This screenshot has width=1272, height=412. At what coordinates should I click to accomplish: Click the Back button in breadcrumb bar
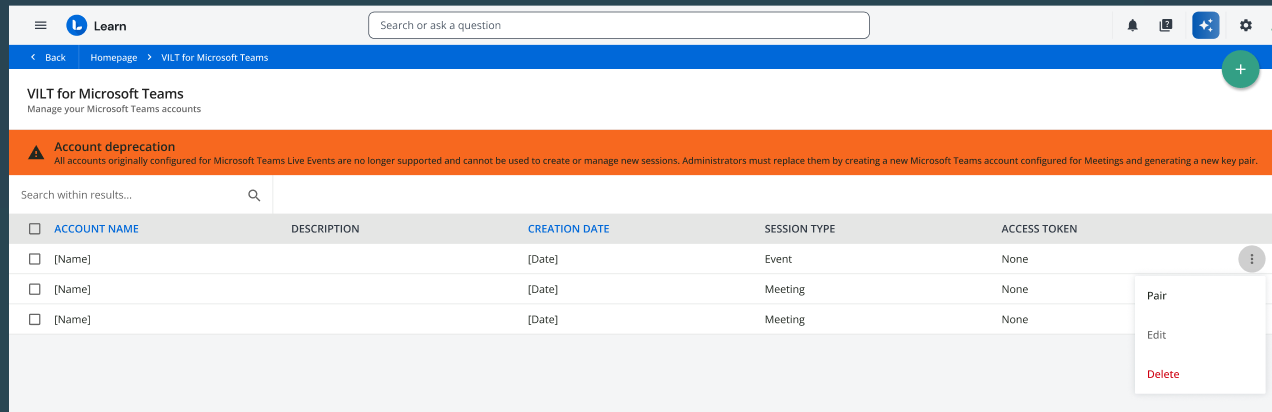[x=48, y=57]
